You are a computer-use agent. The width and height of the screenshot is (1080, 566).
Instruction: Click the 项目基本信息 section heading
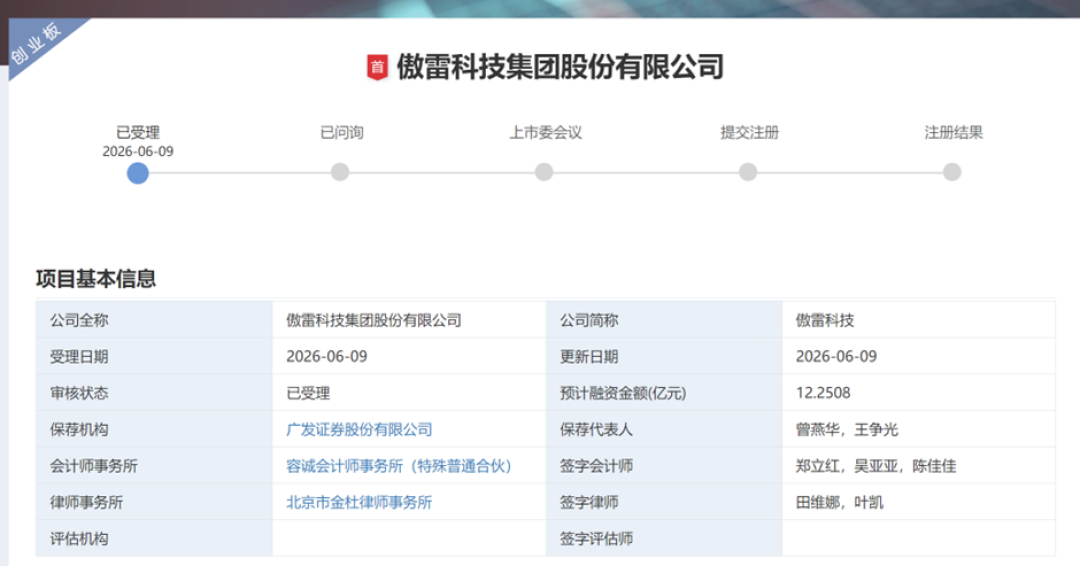(x=96, y=279)
